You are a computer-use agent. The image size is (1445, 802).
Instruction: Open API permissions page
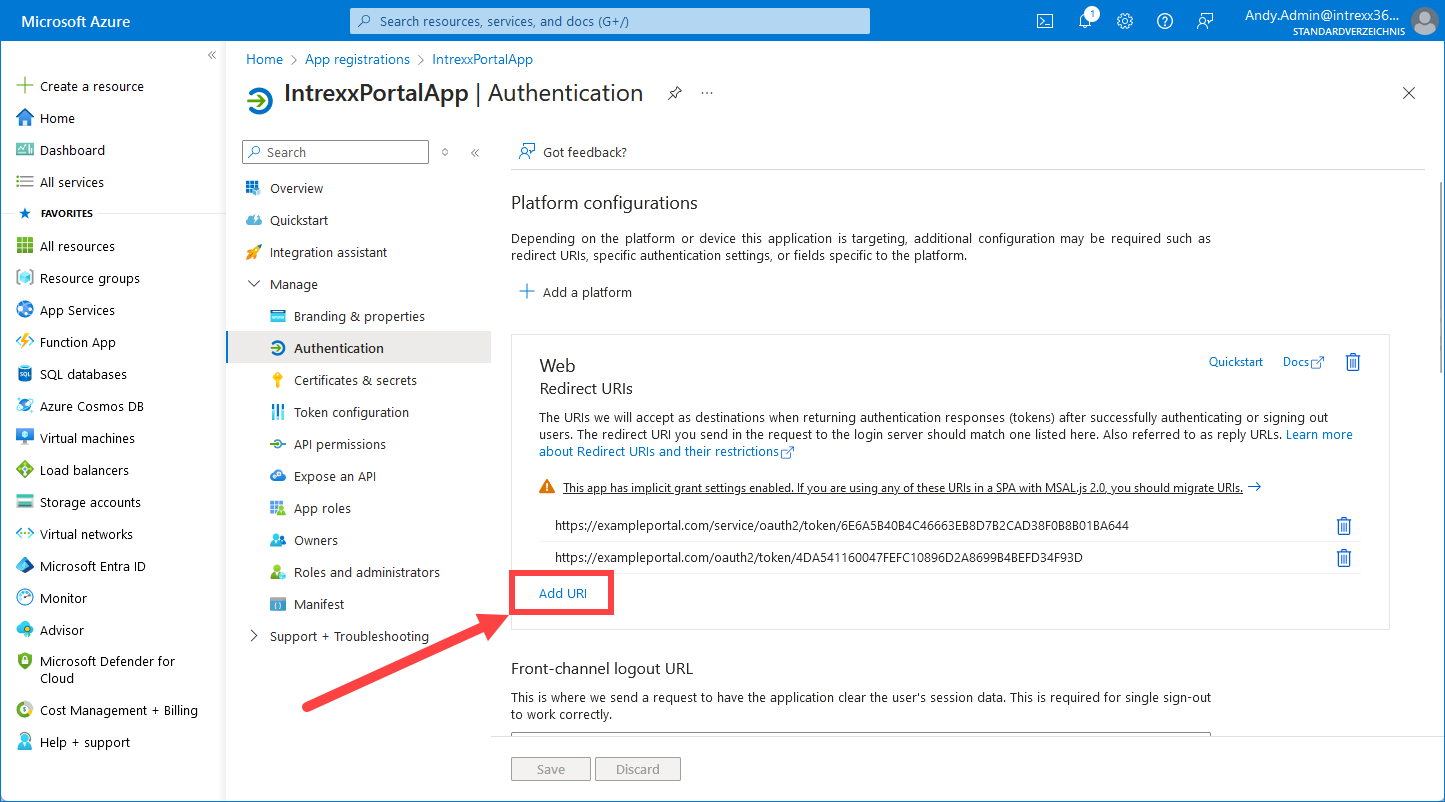(339, 445)
